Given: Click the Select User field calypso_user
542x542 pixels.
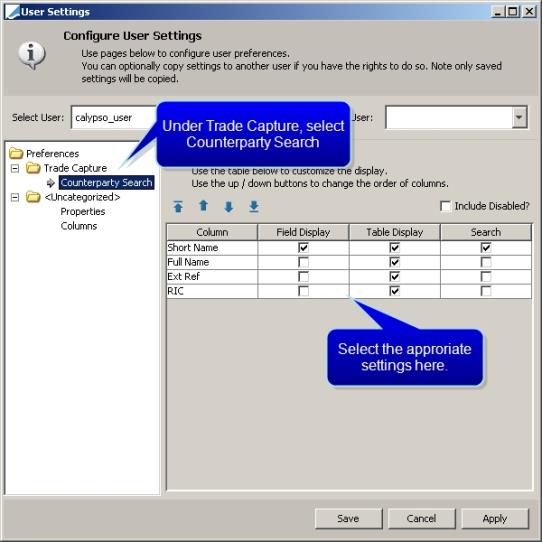Looking at the screenshot, I should [114, 118].
